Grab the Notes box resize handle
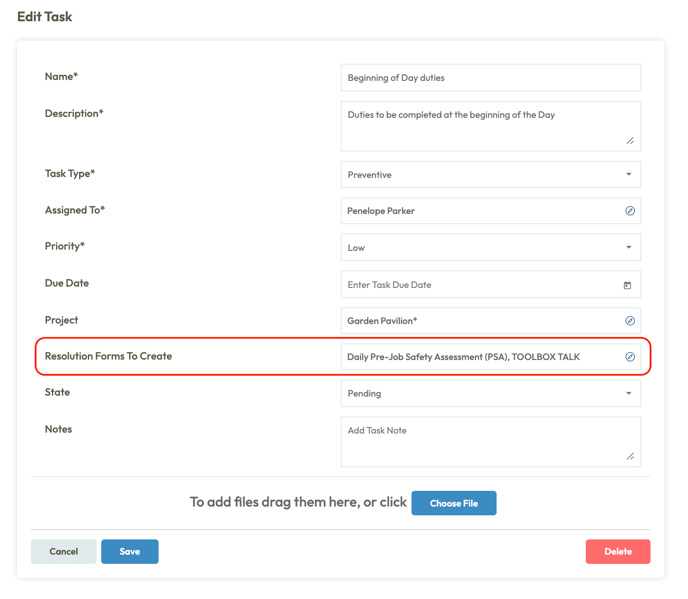688x599 pixels. point(630,457)
